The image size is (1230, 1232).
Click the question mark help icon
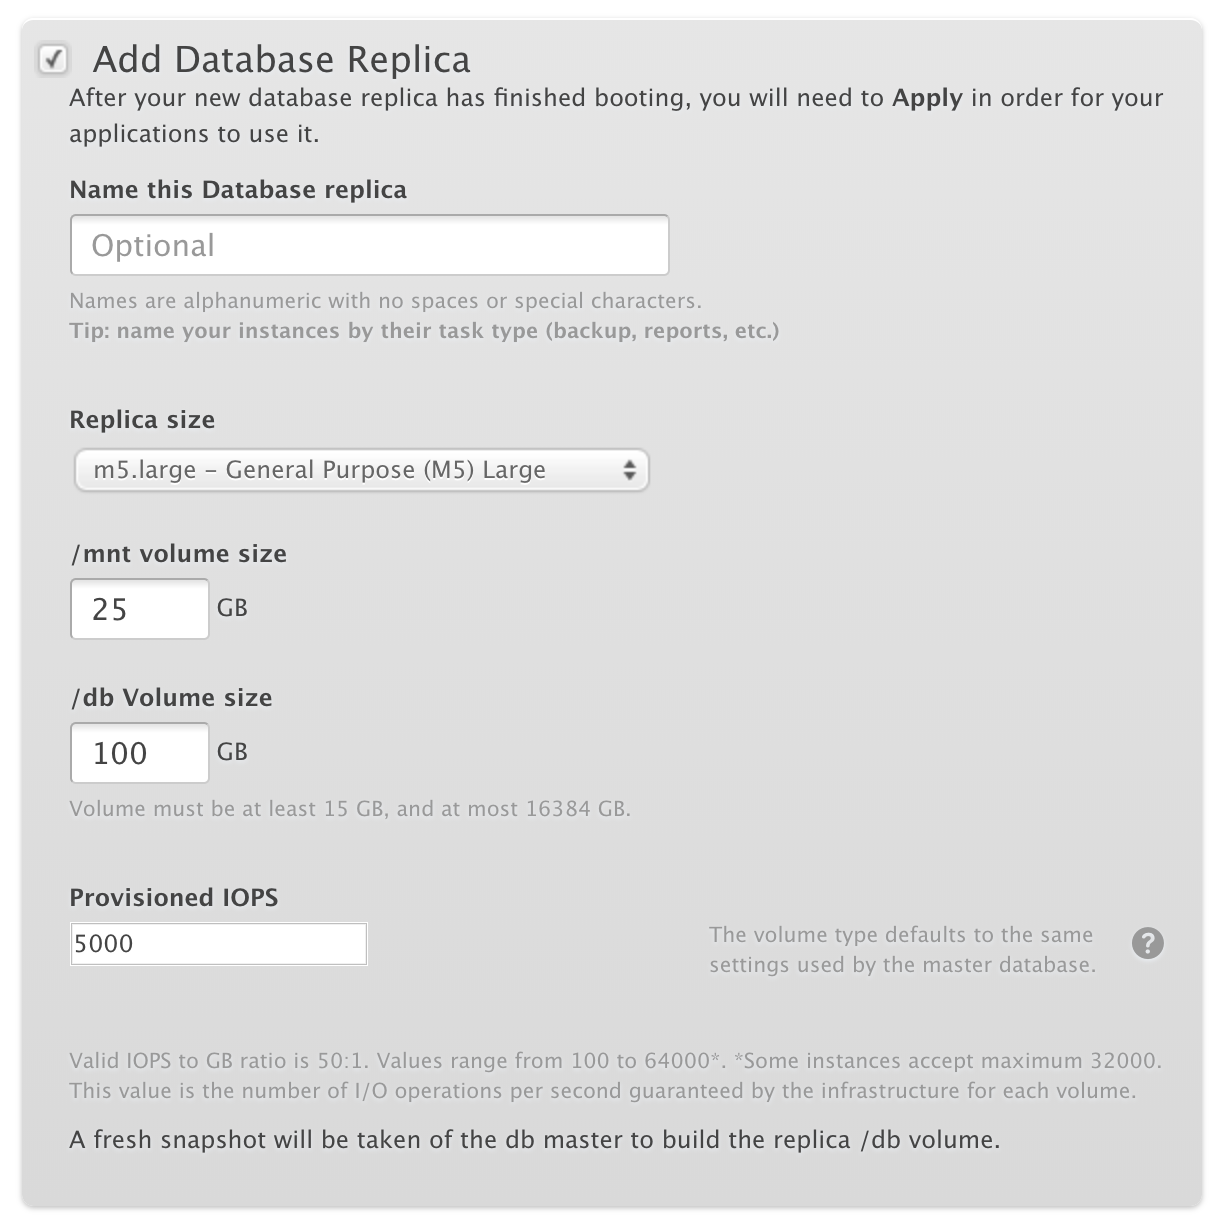click(x=1147, y=943)
